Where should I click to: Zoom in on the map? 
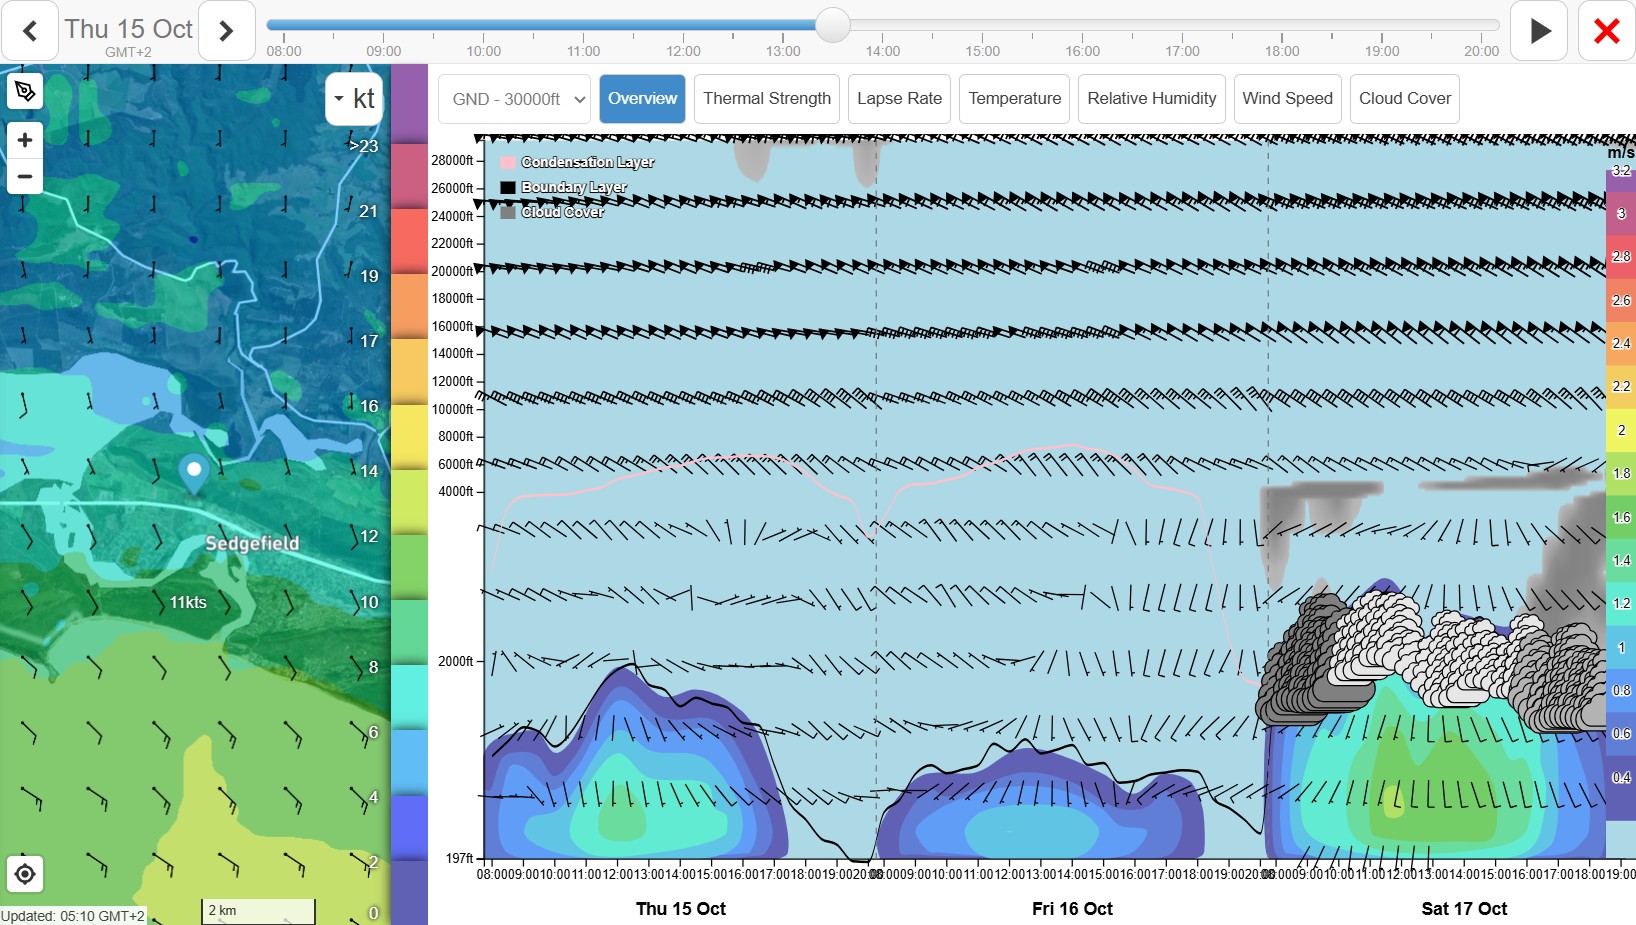tap(25, 140)
